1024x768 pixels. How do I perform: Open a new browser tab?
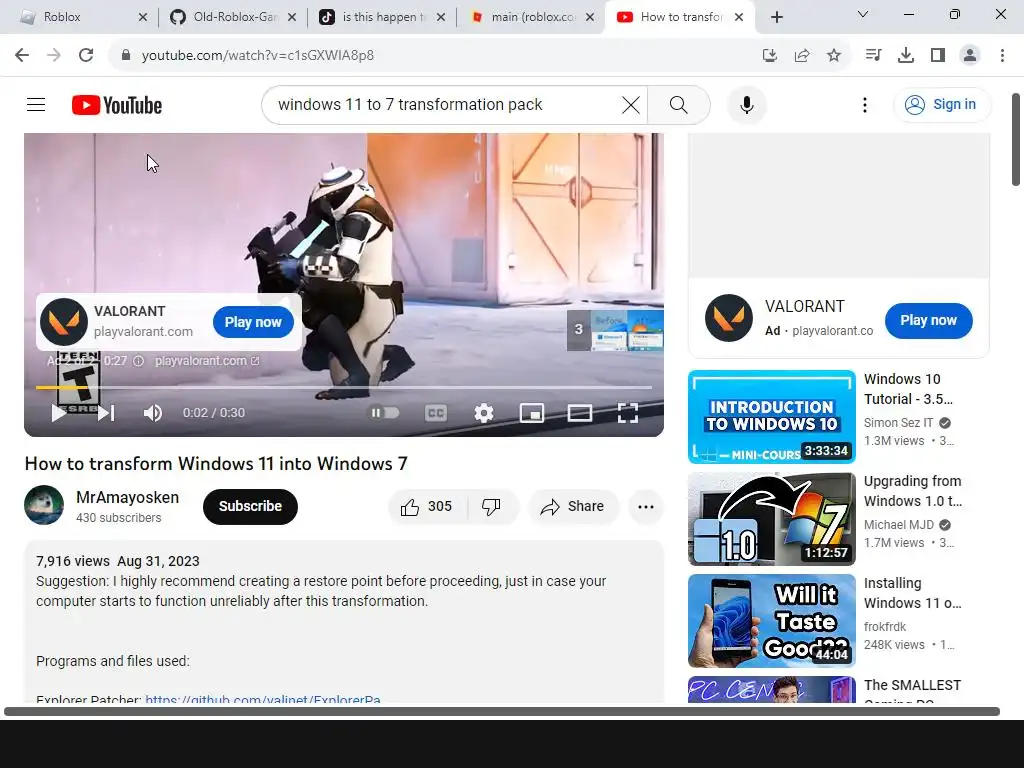pyautogui.click(x=776, y=17)
